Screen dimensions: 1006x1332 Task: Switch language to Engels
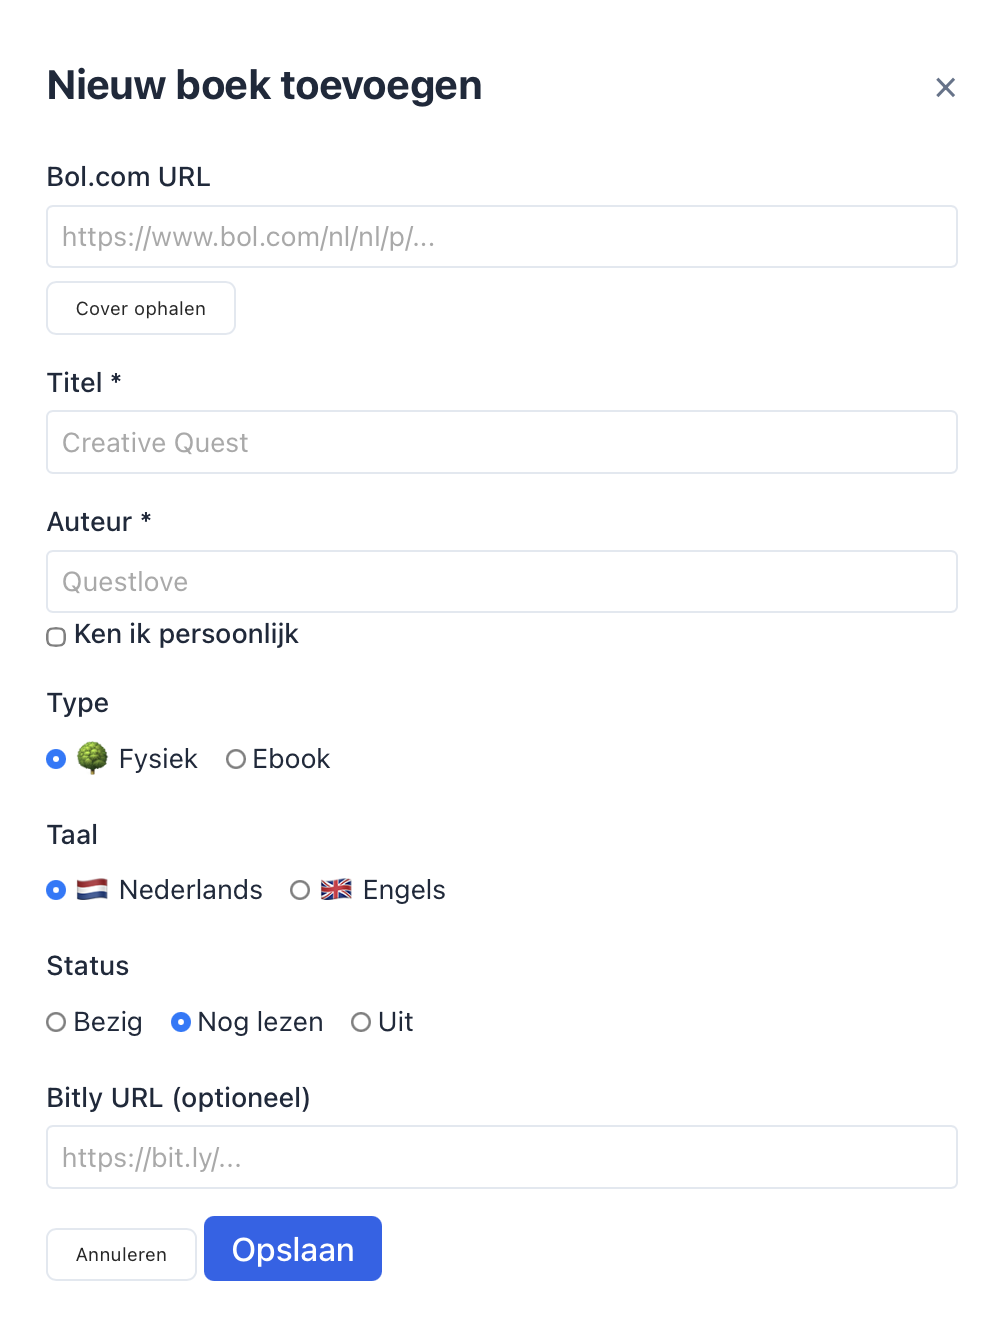click(x=299, y=890)
